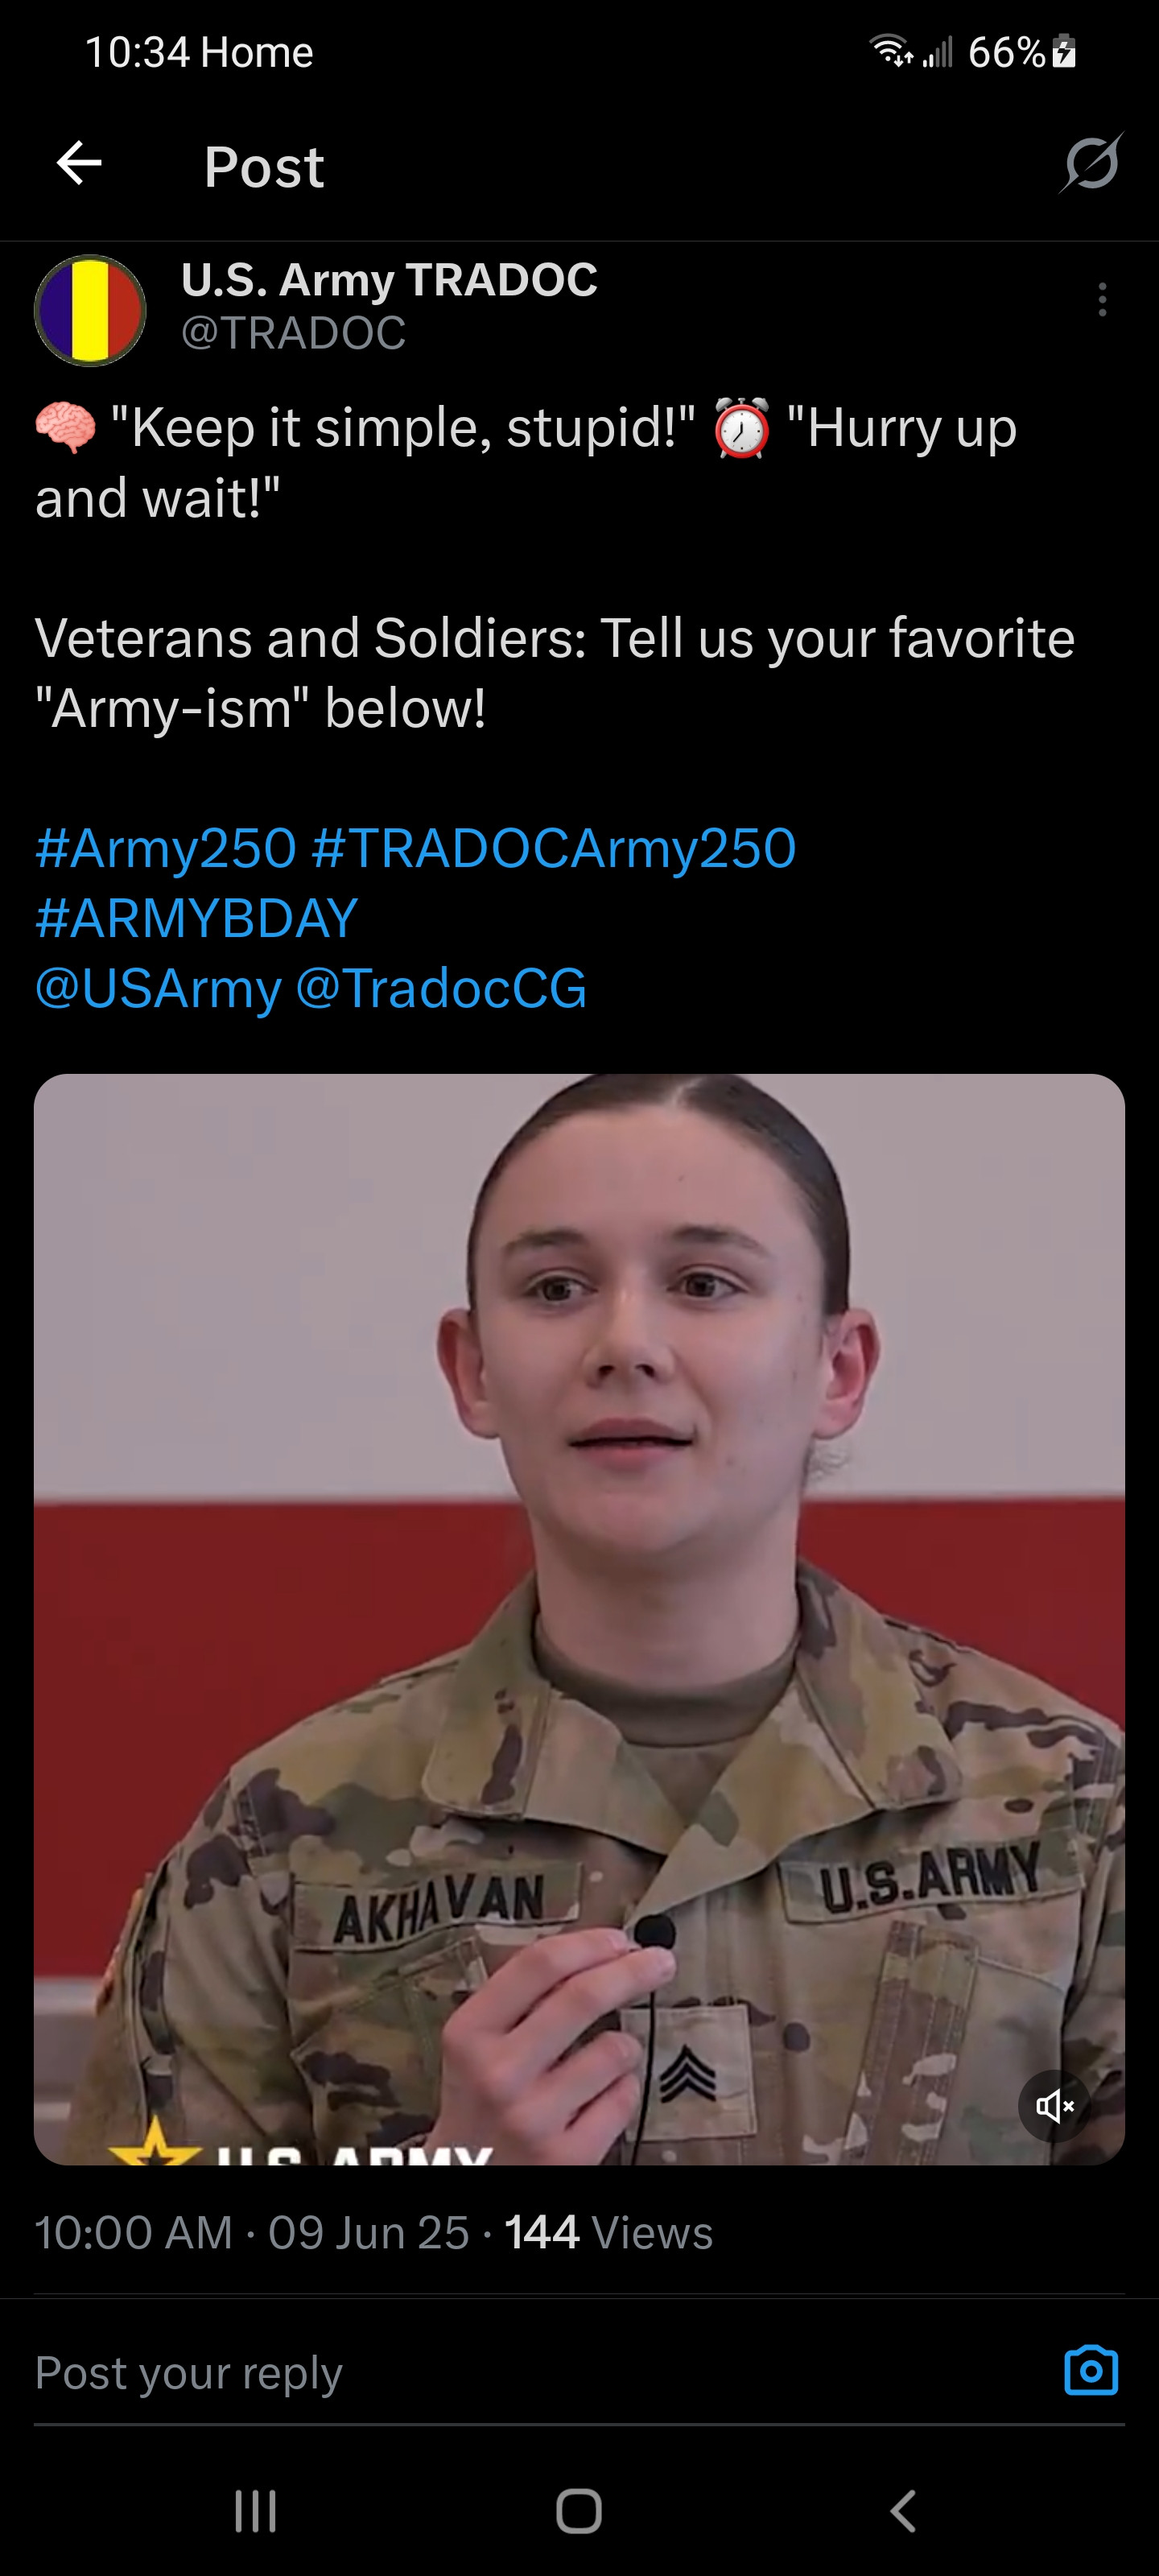The image size is (1159, 2576).
Task: Open Grok slashed-circle icon top right
Action: click(1091, 163)
